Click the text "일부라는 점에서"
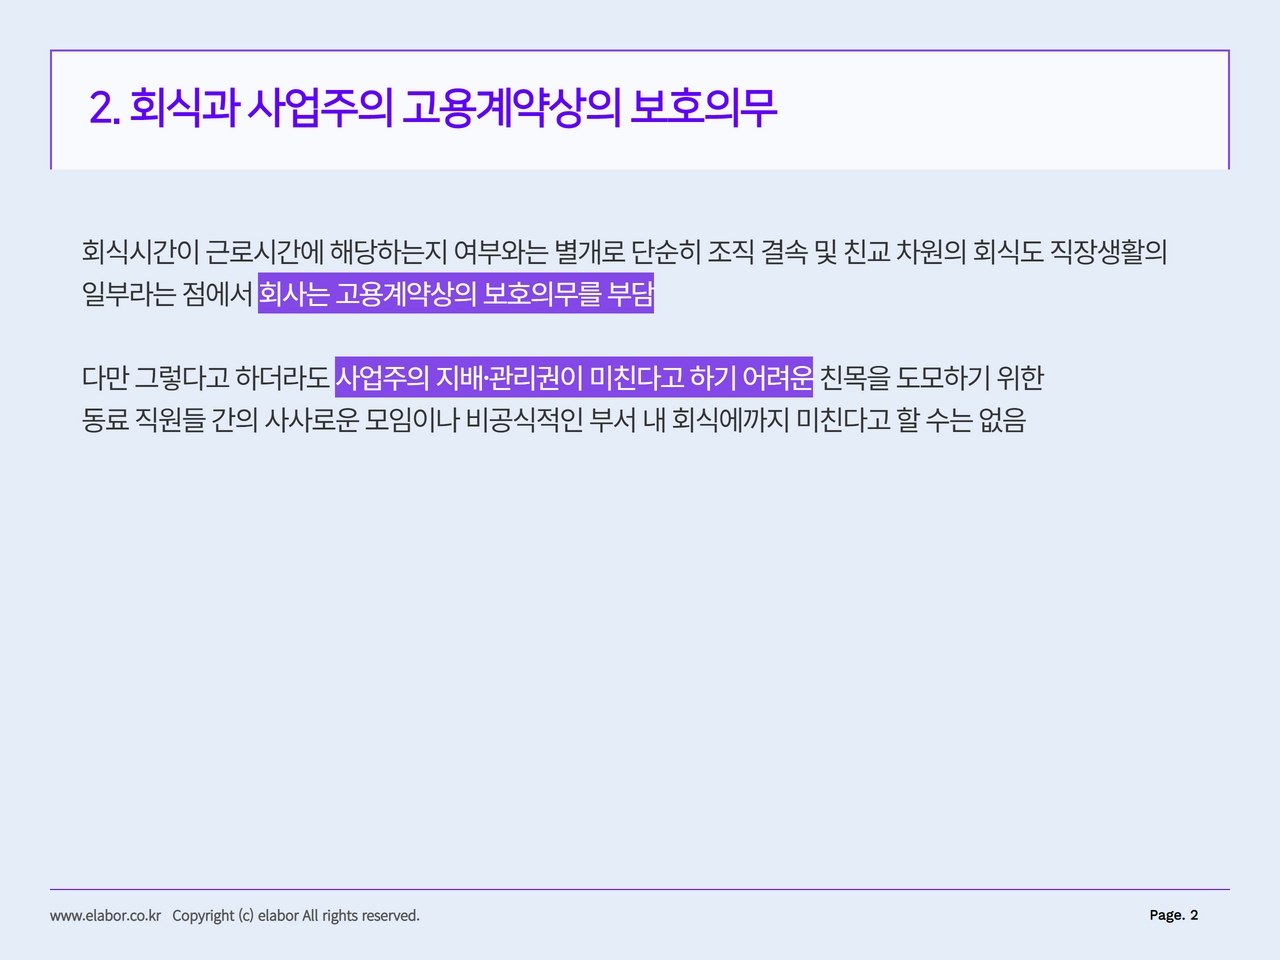 click(x=167, y=294)
